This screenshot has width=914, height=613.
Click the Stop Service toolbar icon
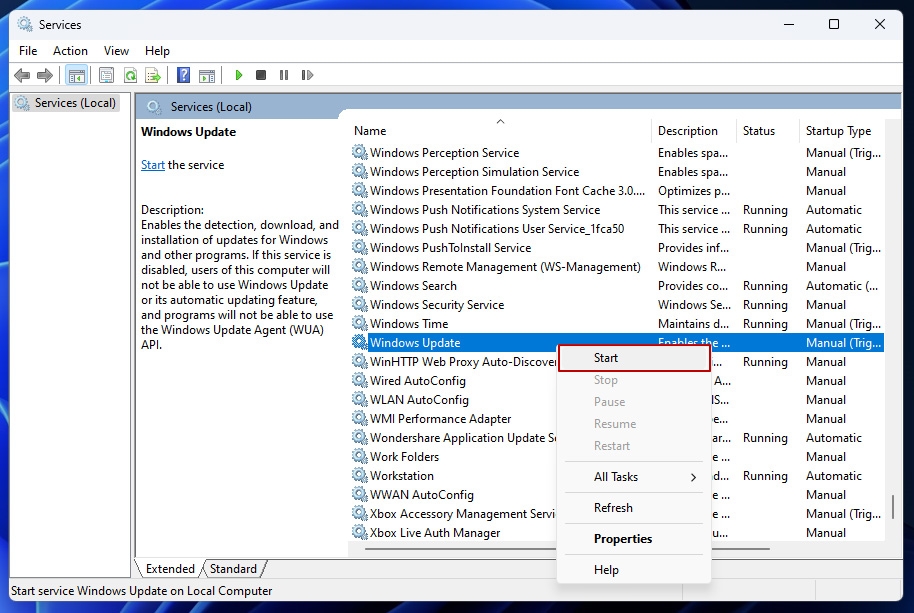[260, 74]
